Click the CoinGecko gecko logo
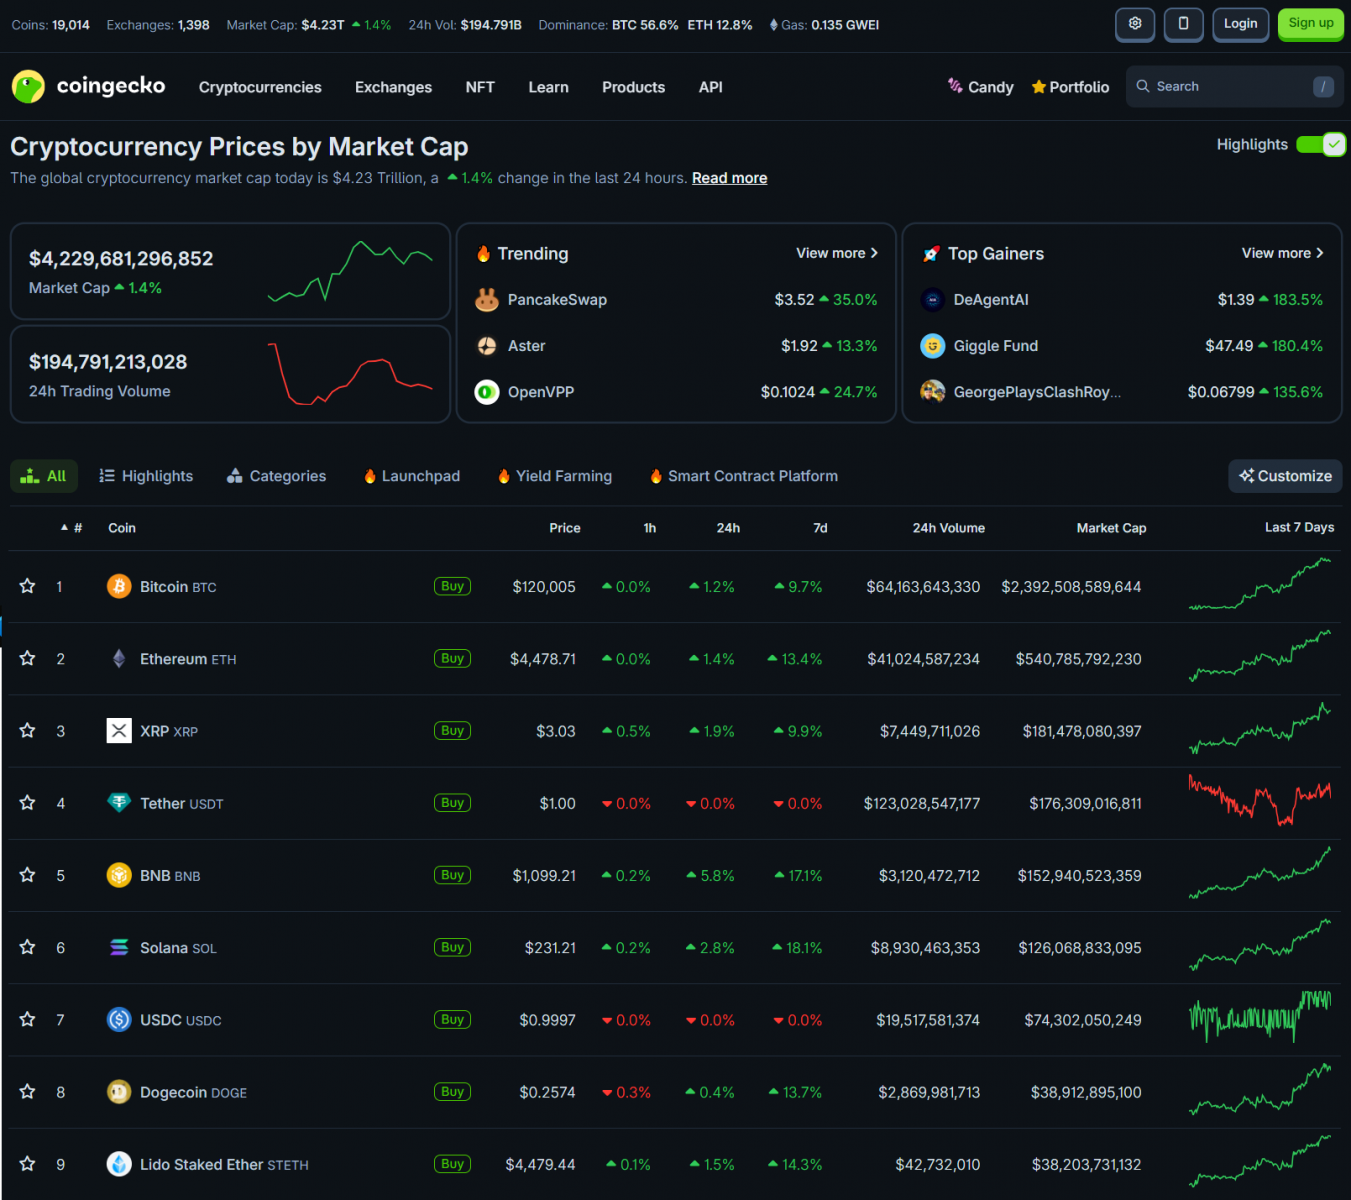This screenshot has height=1200, width=1351. click(28, 87)
